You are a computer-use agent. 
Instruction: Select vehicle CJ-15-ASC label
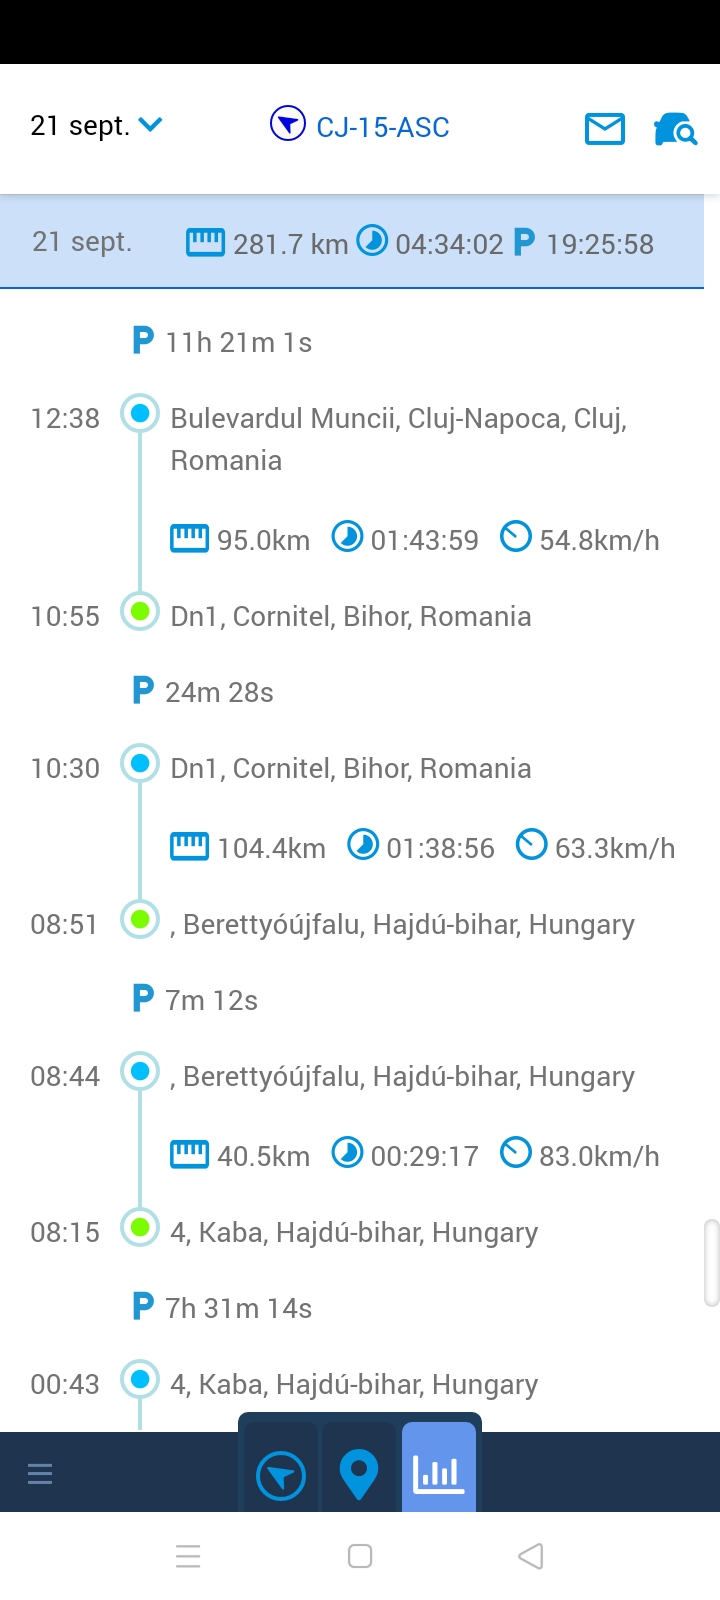(x=383, y=127)
